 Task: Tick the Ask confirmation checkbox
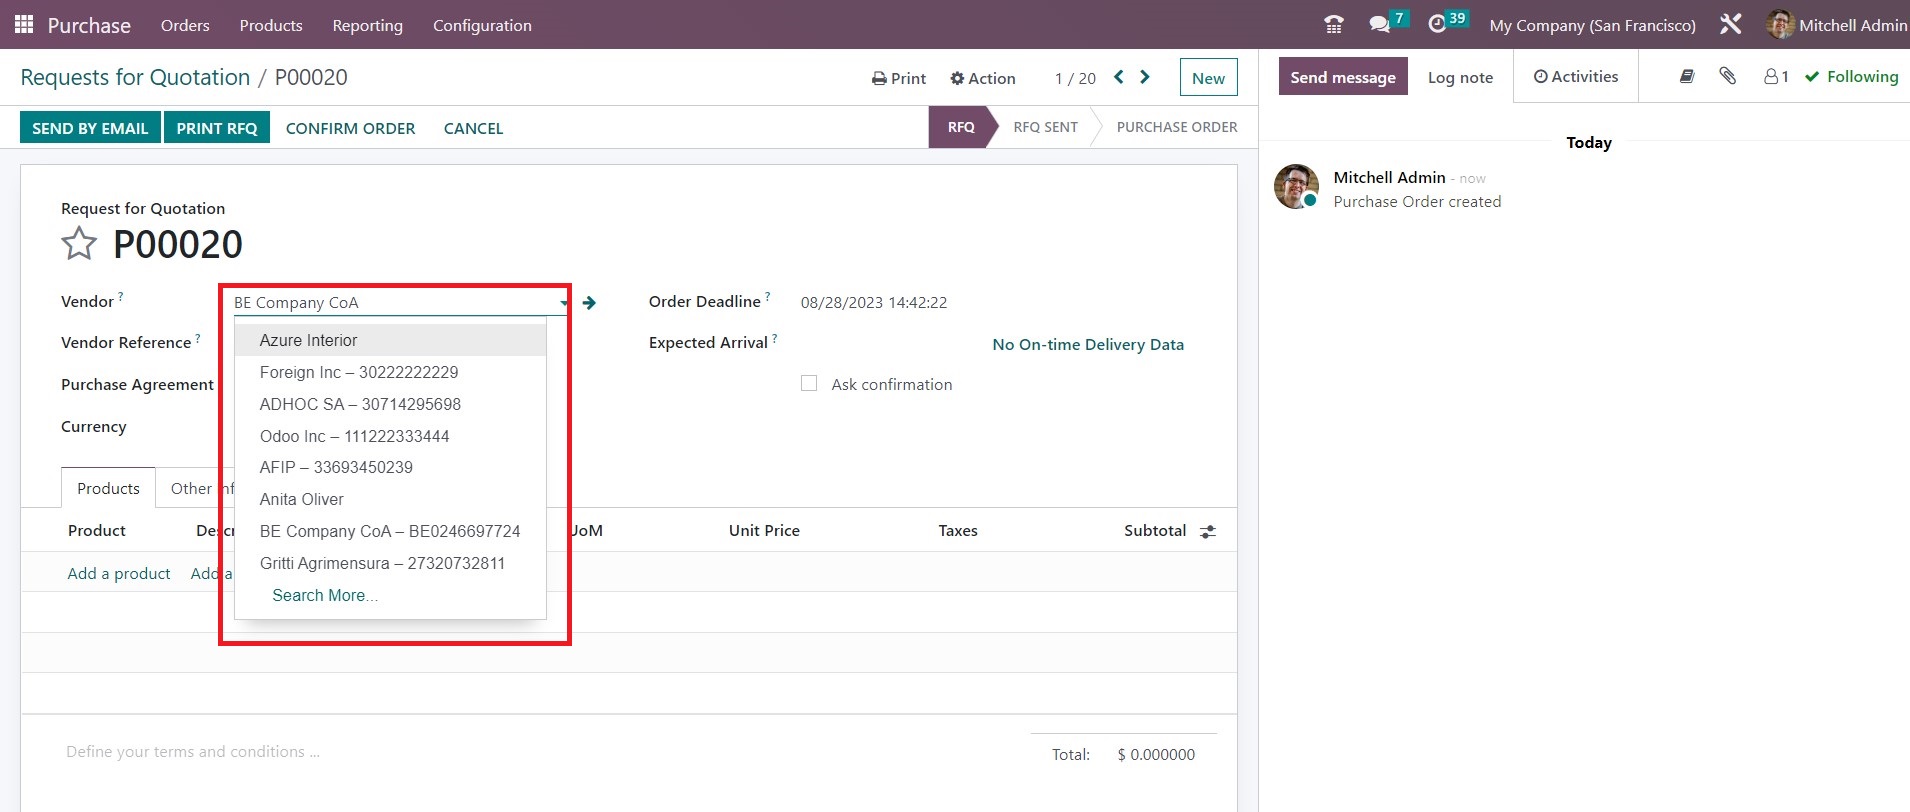click(x=809, y=384)
